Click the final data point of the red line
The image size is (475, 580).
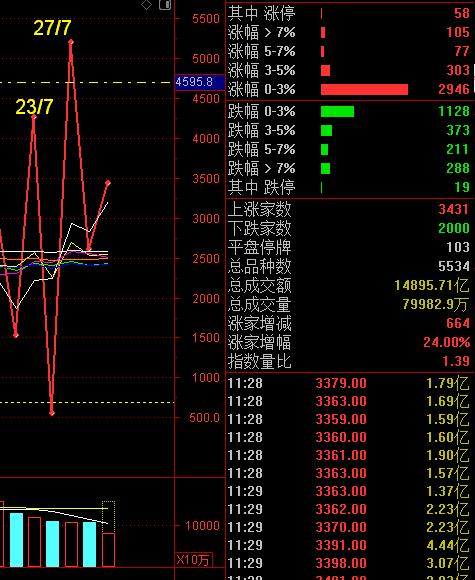click(108, 183)
